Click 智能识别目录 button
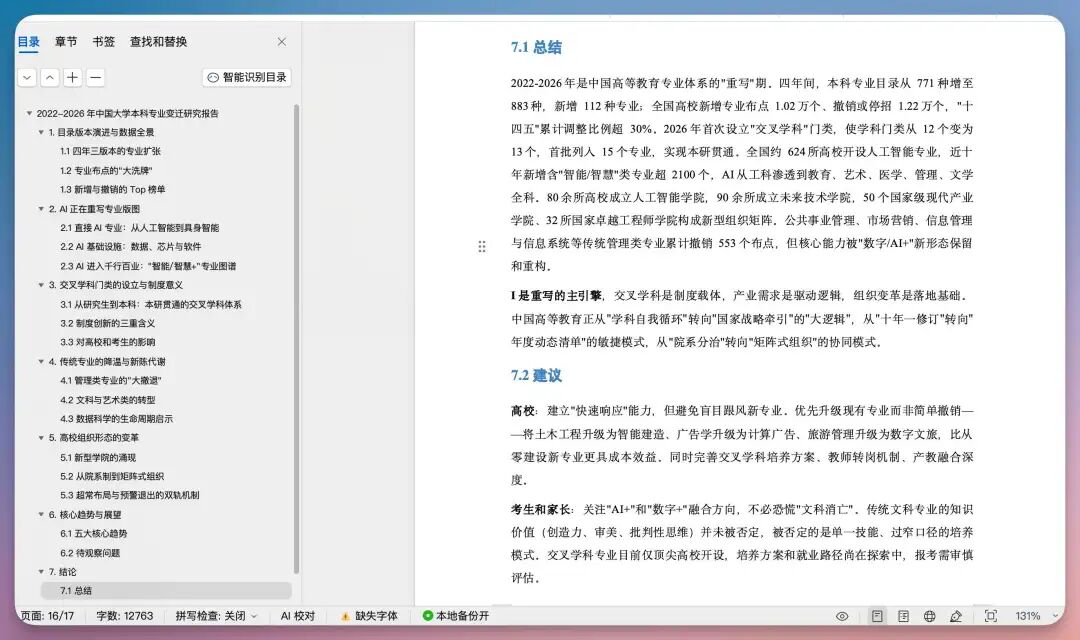1080x640 pixels. (247, 77)
